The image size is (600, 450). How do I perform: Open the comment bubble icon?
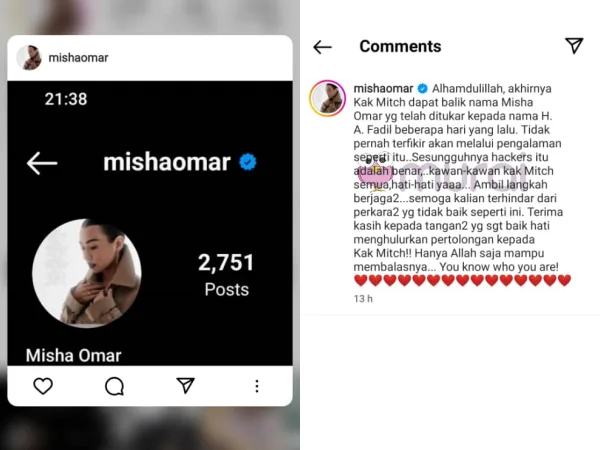click(114, 386)
